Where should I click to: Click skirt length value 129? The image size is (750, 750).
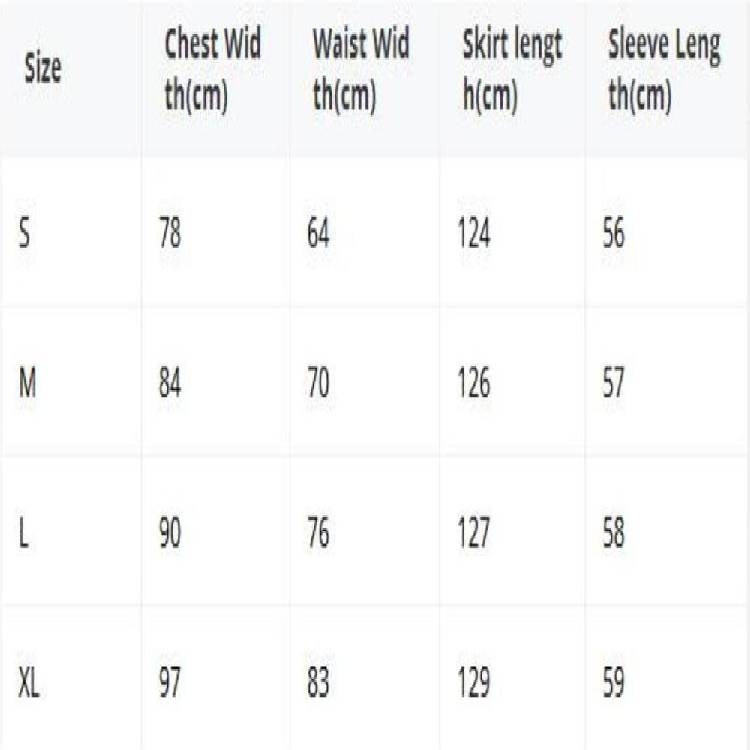(473, 684)
